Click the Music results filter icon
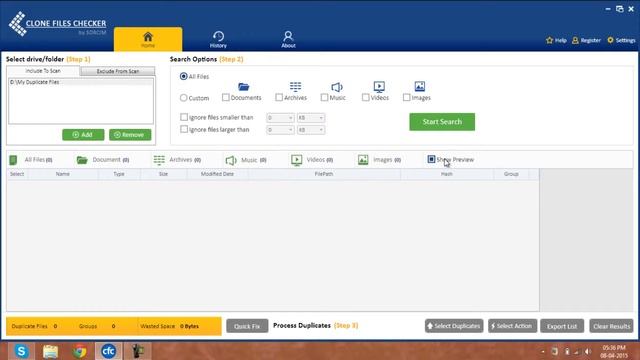640x360 pixels. [x=231, y=160]
